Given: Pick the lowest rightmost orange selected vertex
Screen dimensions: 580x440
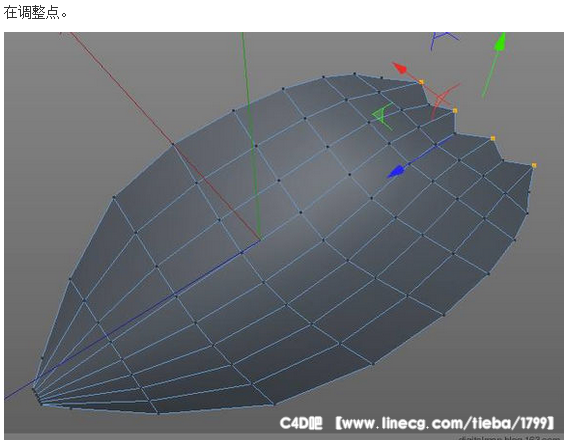Looking at the screenshot, I should pyautogui.click(x=534, y=165).
